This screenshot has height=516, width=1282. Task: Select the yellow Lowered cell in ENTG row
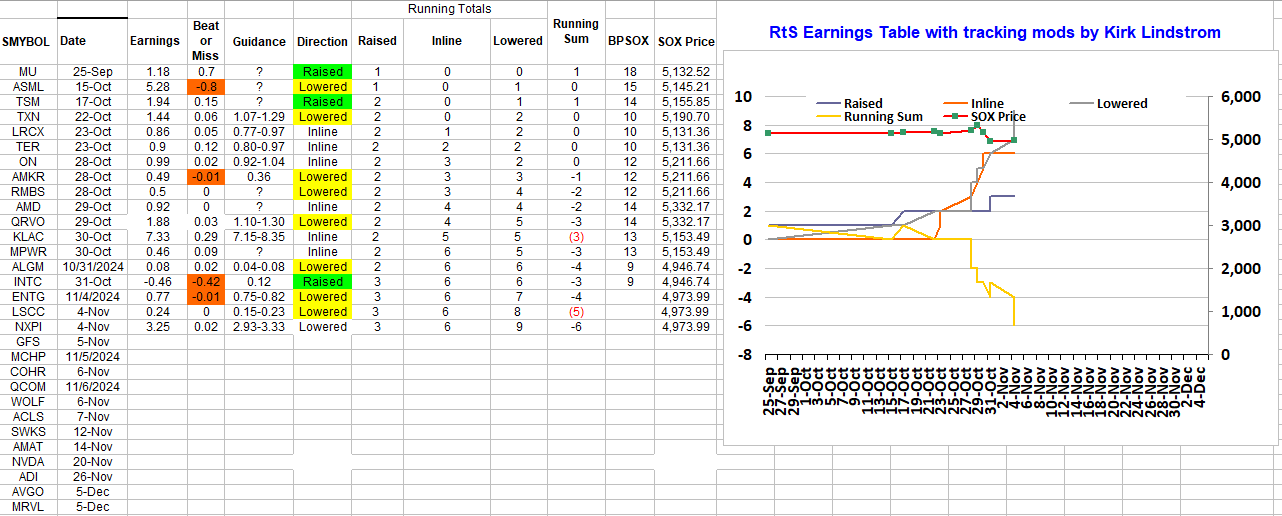tap(322, 297)
